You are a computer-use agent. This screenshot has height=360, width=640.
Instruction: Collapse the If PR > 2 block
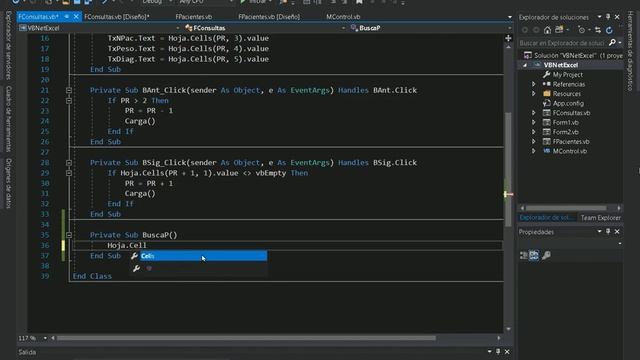pos(69,100)
